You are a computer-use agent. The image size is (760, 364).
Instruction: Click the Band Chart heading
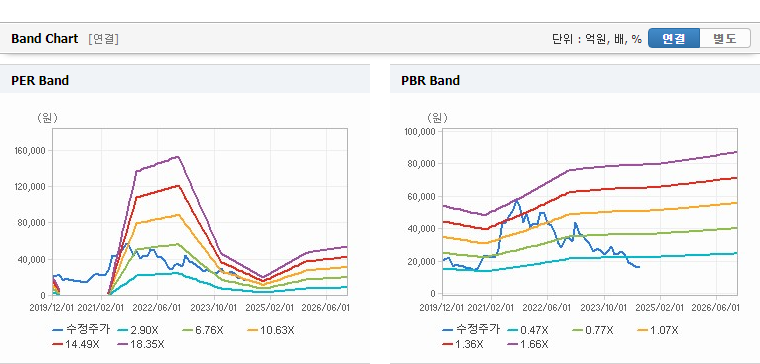click(45, 39)
